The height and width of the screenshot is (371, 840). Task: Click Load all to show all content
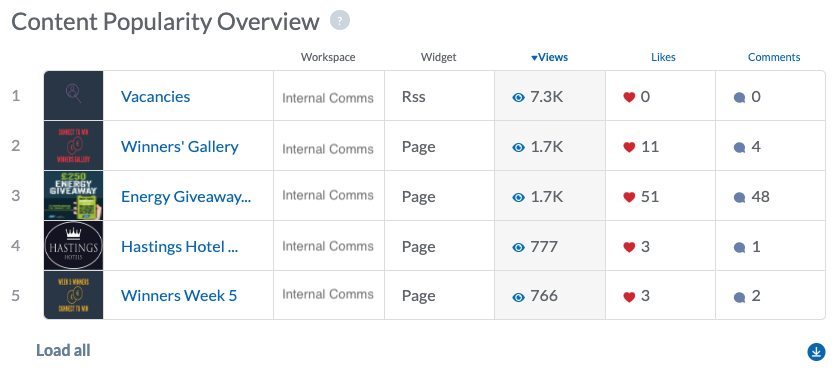[x=63, y=351]
